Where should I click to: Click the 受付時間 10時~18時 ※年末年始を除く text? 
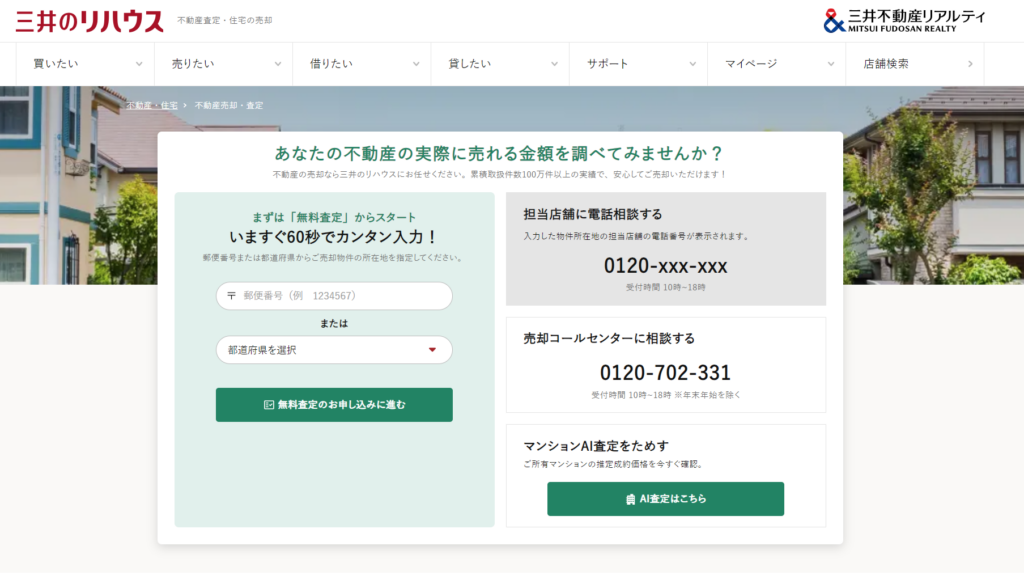point(665,395)
